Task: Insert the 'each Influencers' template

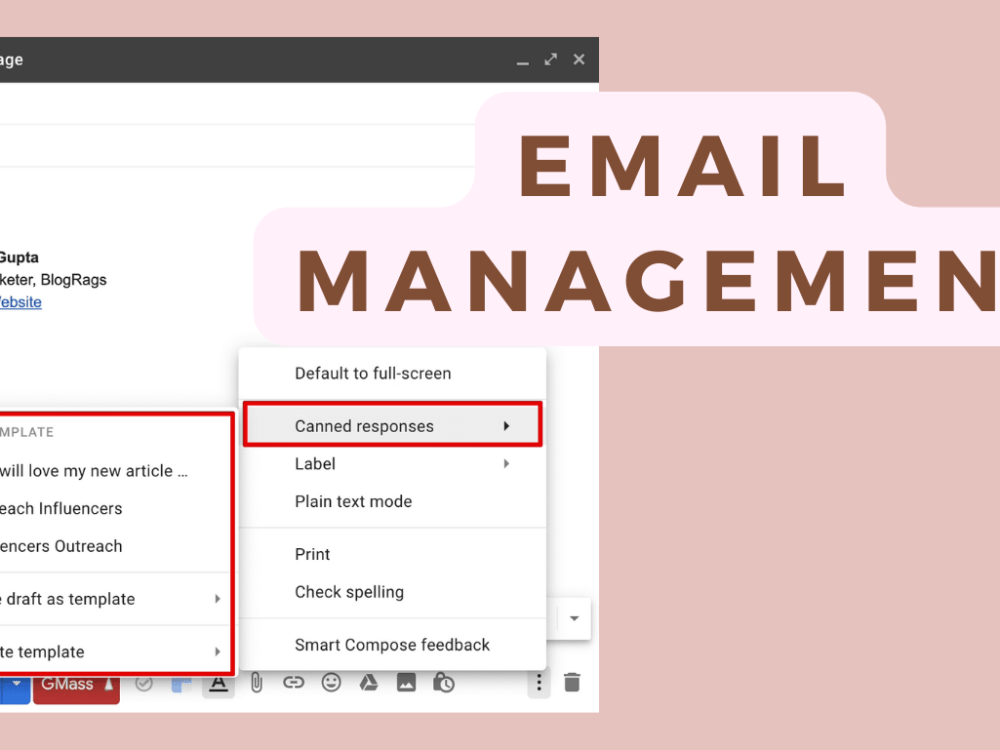Action: click(x=115, y=508)
